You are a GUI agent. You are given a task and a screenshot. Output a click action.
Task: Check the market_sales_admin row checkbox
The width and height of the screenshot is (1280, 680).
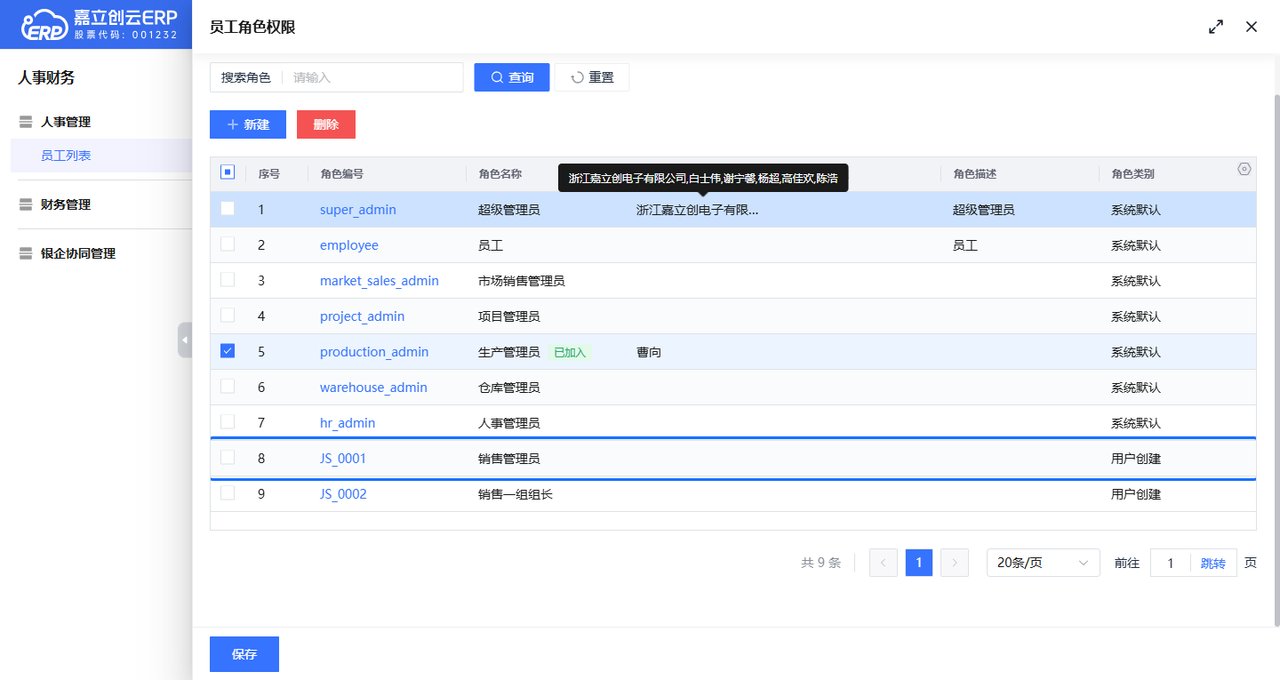pyautogui.click(x=227, y=280)
